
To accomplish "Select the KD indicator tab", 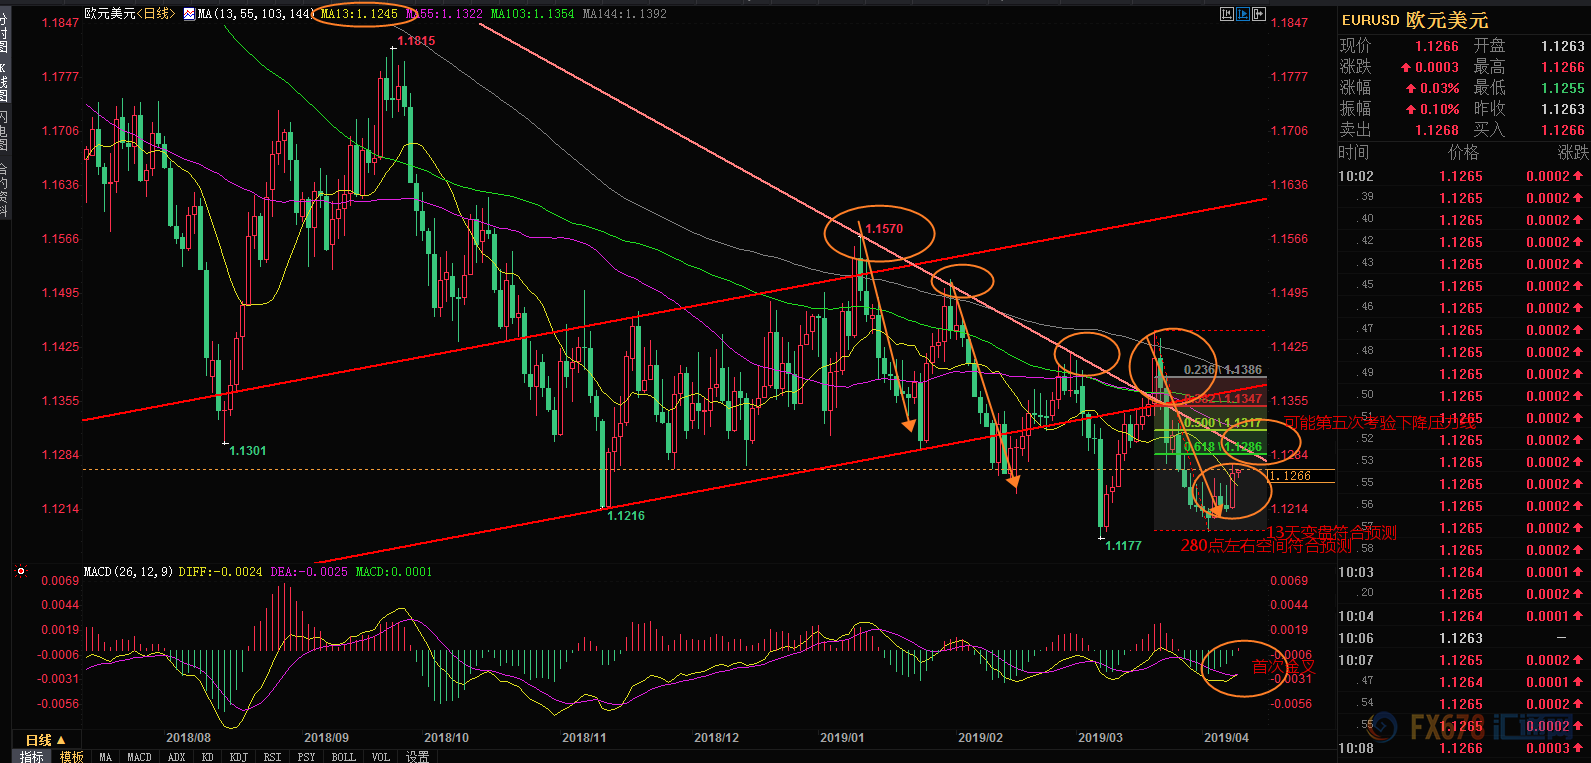I will point(207,757).
